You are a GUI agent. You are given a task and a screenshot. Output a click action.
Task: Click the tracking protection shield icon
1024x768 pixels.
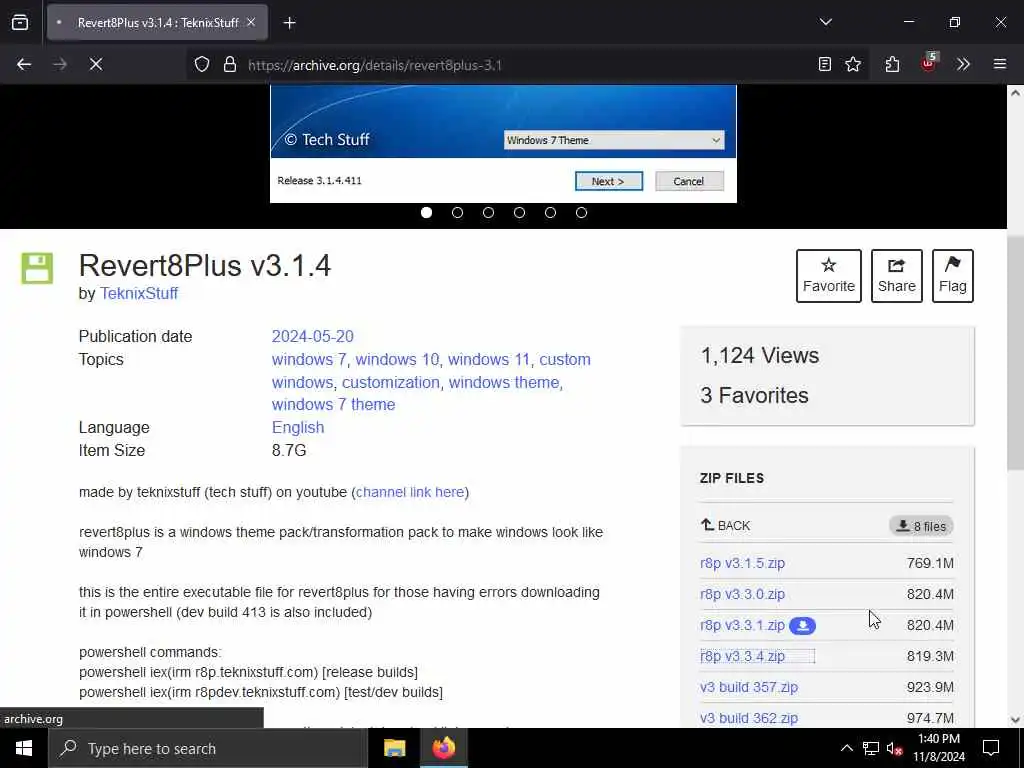pyautogui.click(x=202, y=64)
